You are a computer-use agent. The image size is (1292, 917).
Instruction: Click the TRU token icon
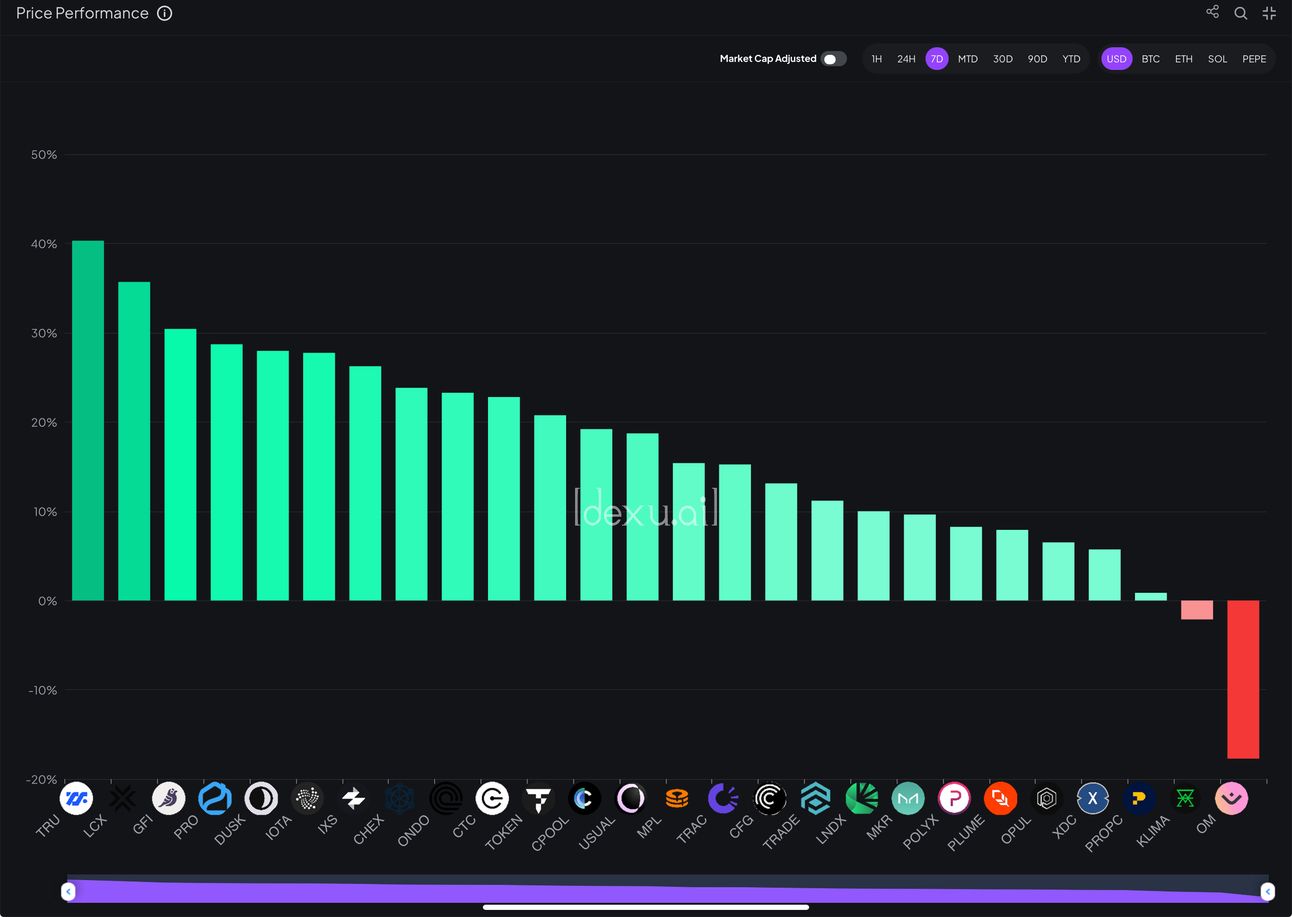(x=76, y=798)
